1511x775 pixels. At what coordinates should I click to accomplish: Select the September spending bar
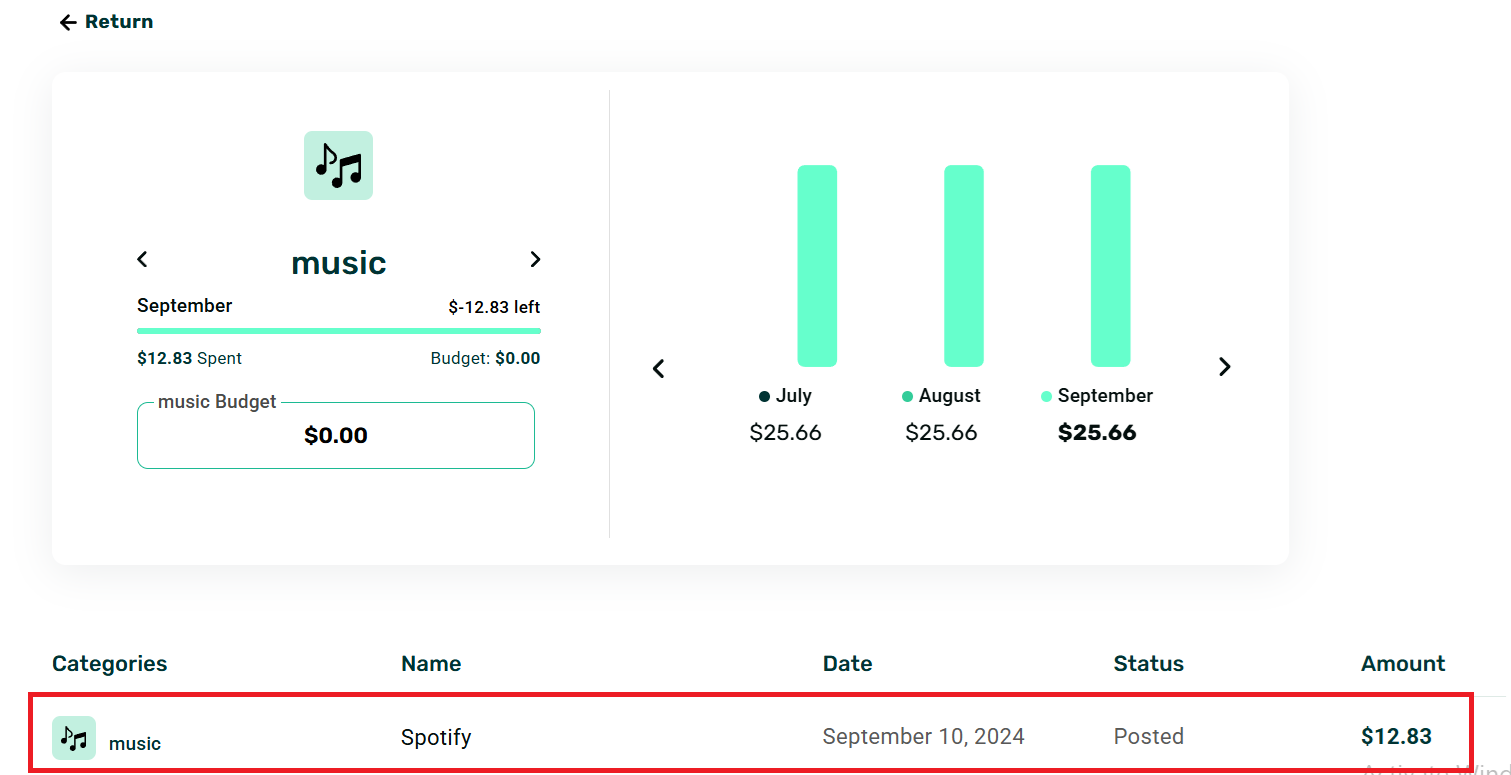coord(1110,266)
